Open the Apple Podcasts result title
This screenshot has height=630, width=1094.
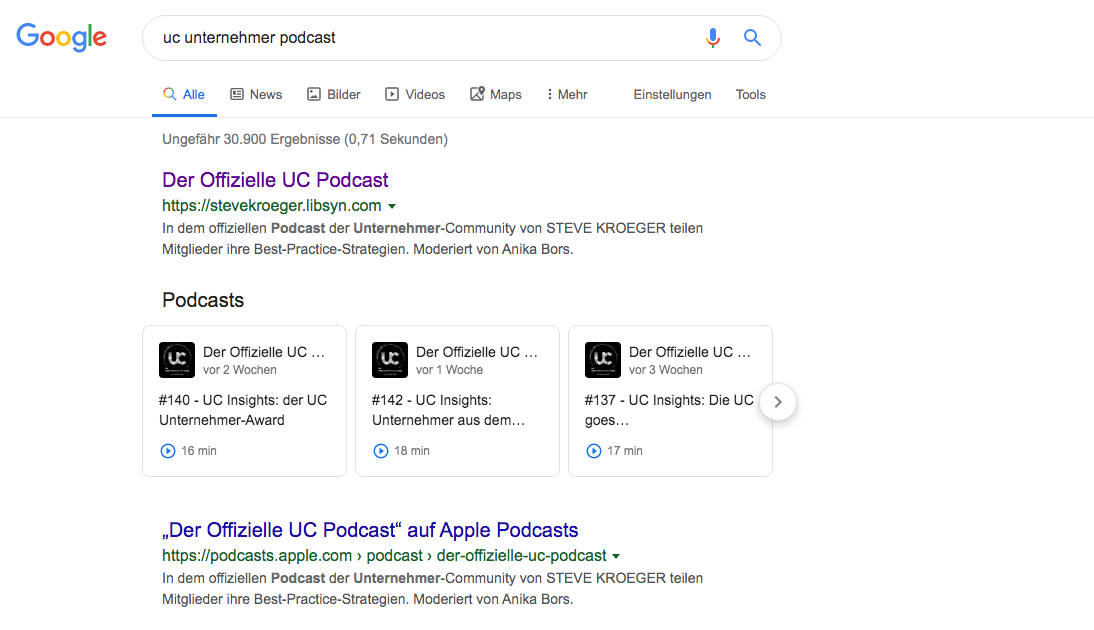370,530
